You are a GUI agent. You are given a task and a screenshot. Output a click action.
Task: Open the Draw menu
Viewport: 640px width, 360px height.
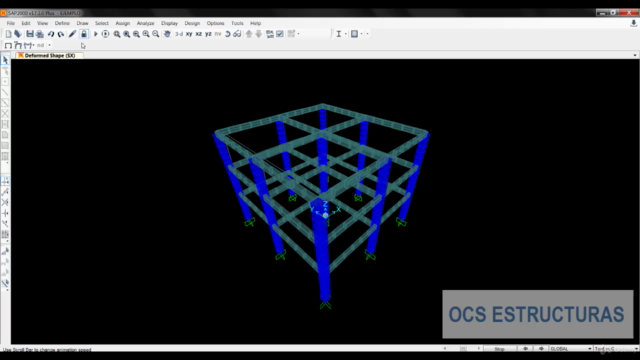[x=82, y=23]
